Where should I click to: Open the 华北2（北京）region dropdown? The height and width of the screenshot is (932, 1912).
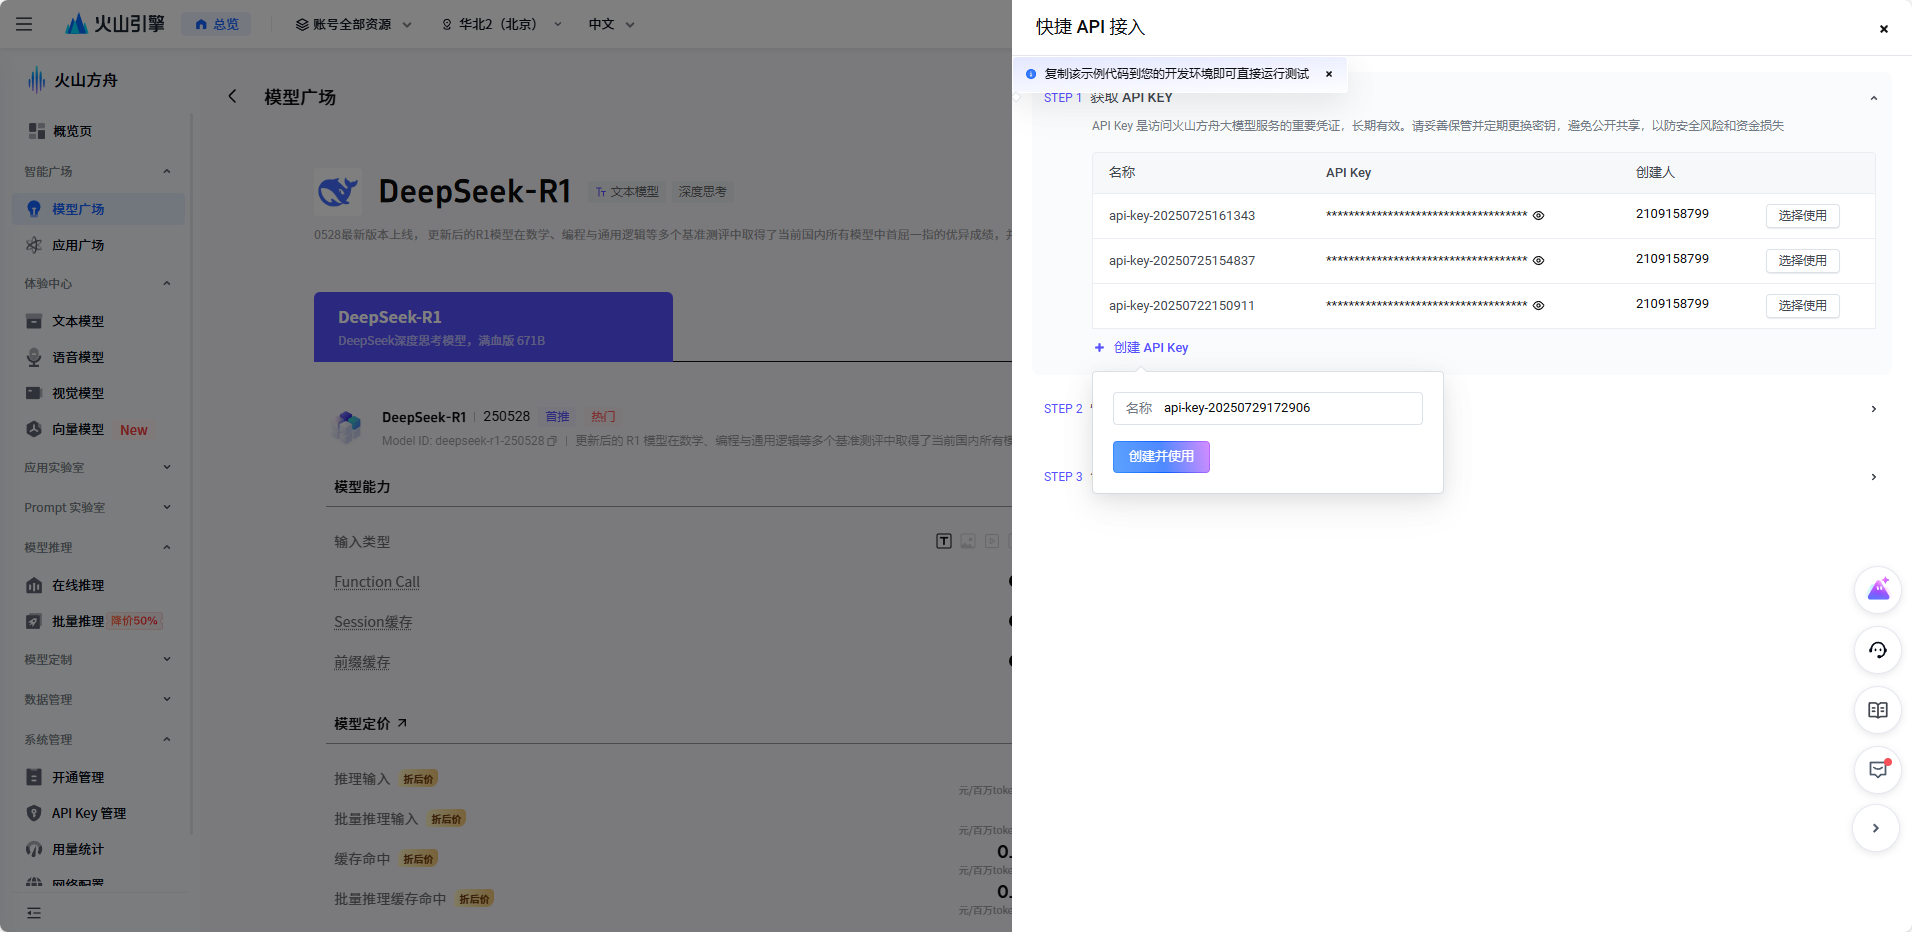click(x=502, y=24)
